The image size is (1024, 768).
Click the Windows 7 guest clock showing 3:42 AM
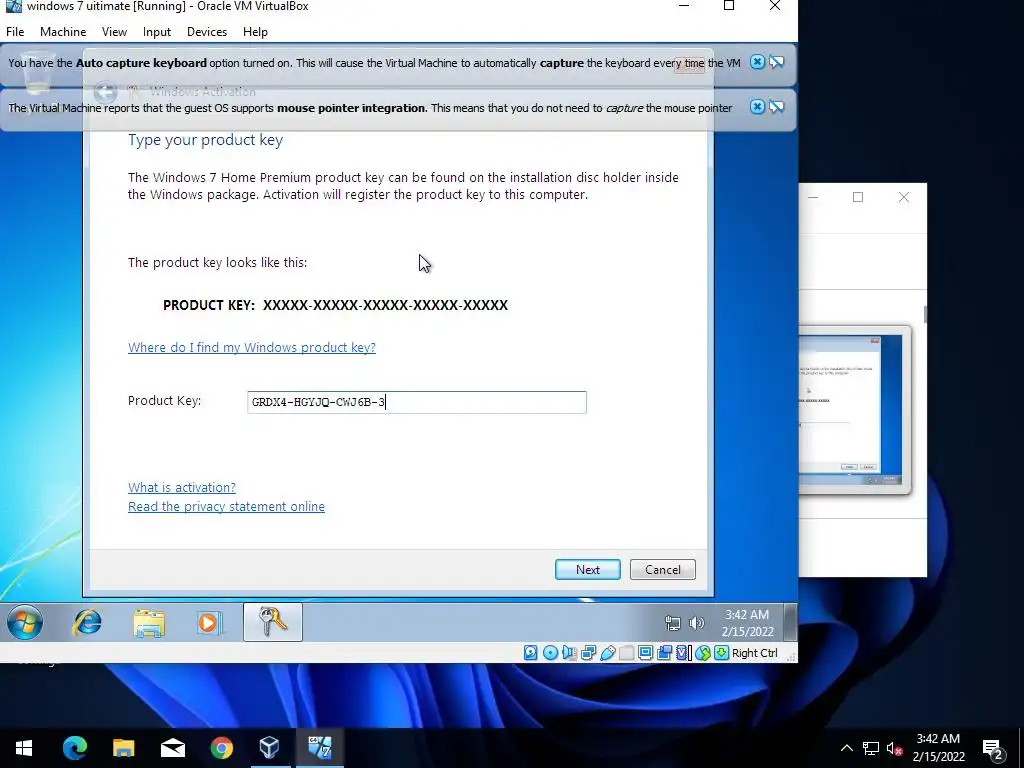click(x=747, y=623)
